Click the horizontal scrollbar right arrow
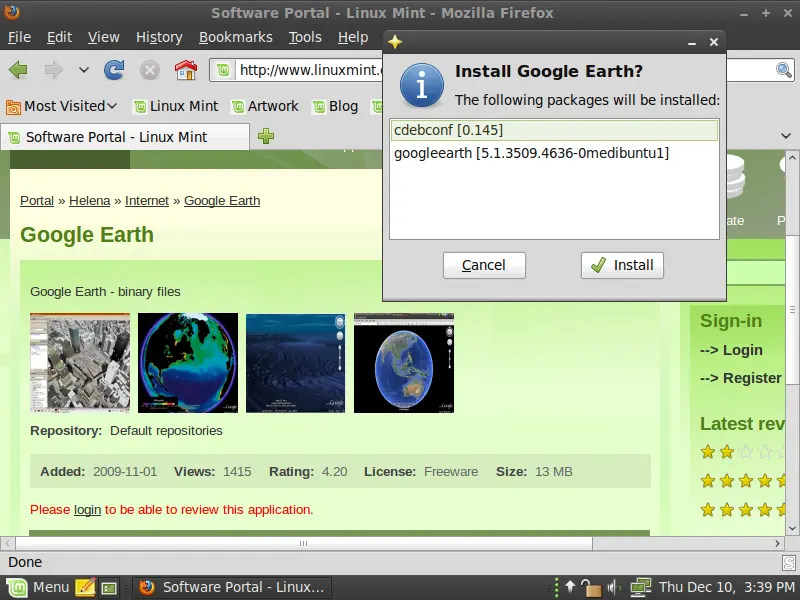The width and height of the screenshot is (800, 600). pos(778,543)
